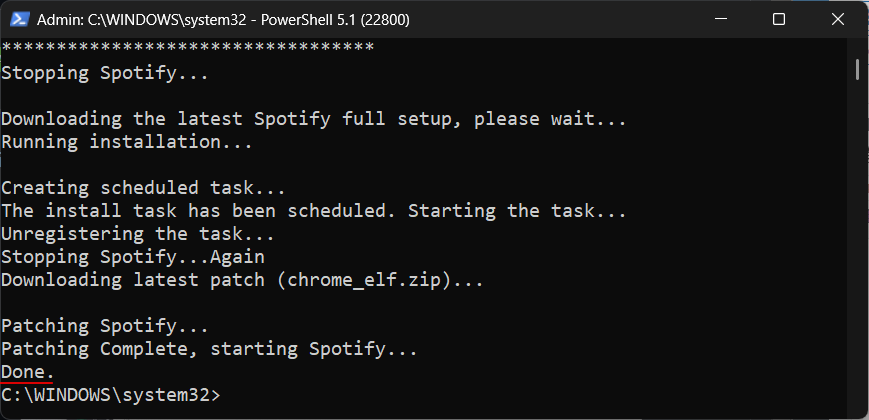Click the row of asterisks at the top

point(187,47)
